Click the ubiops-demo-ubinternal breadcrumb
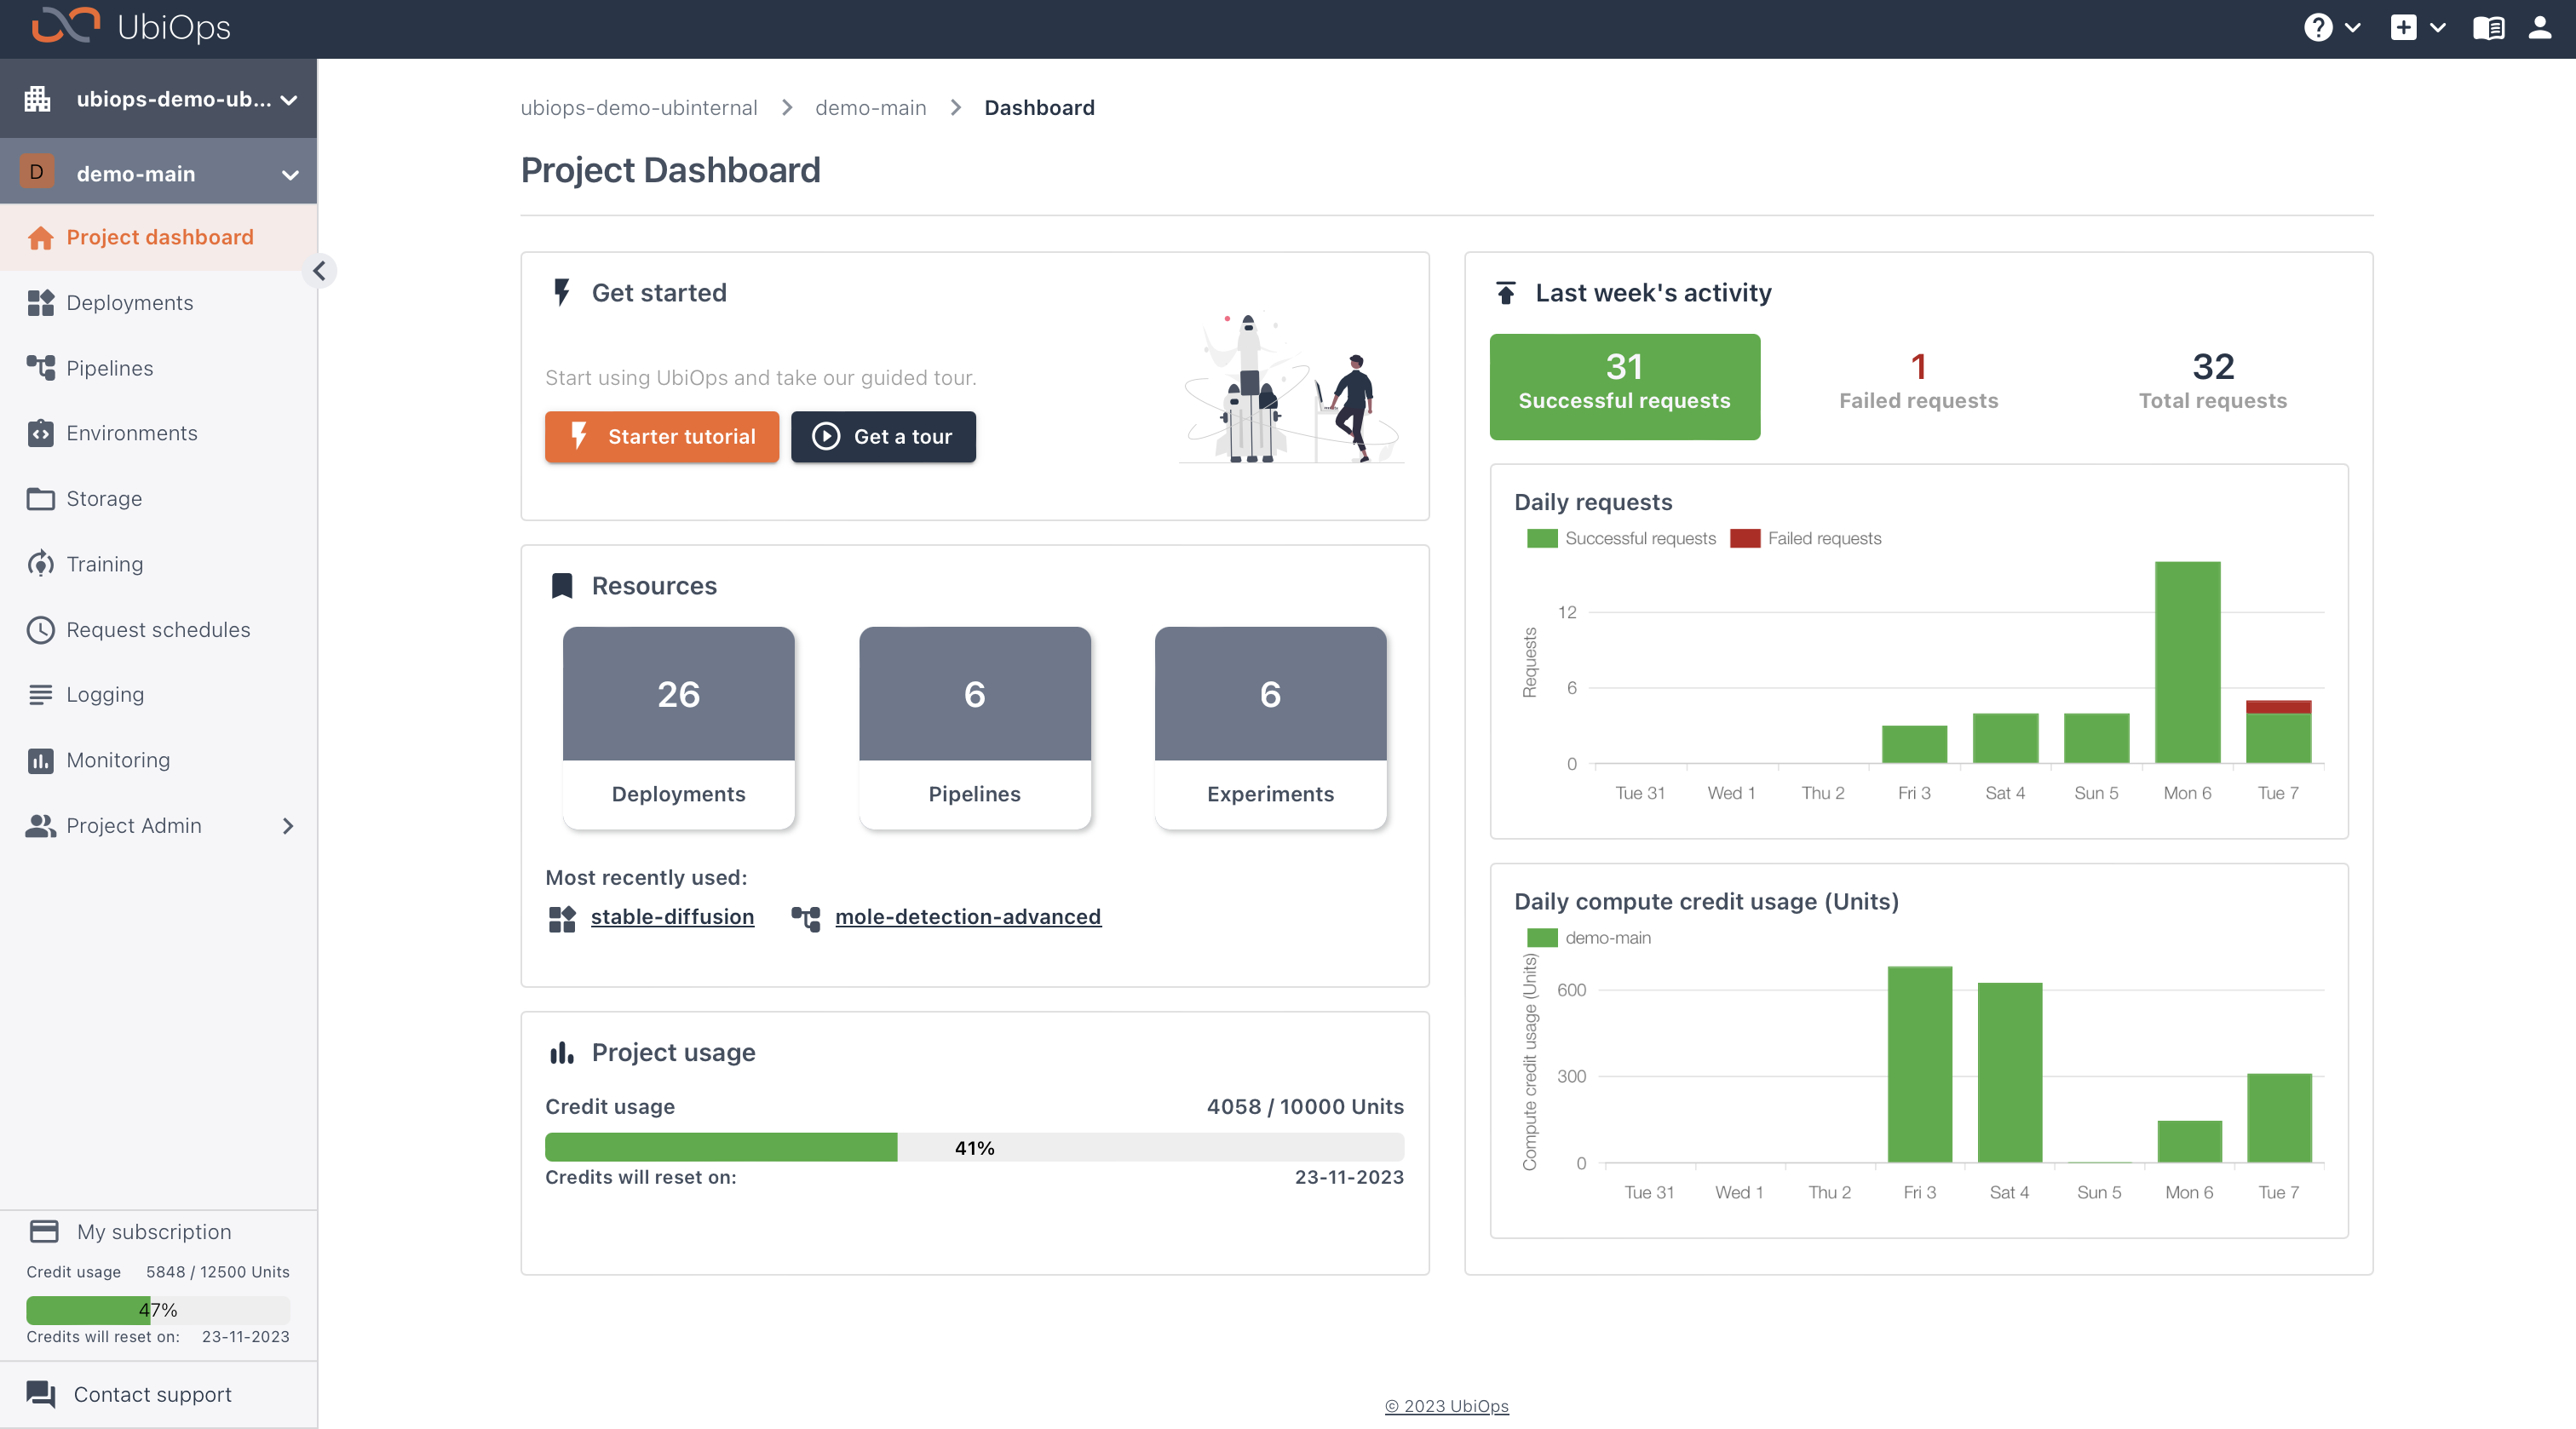 (639, 108)
